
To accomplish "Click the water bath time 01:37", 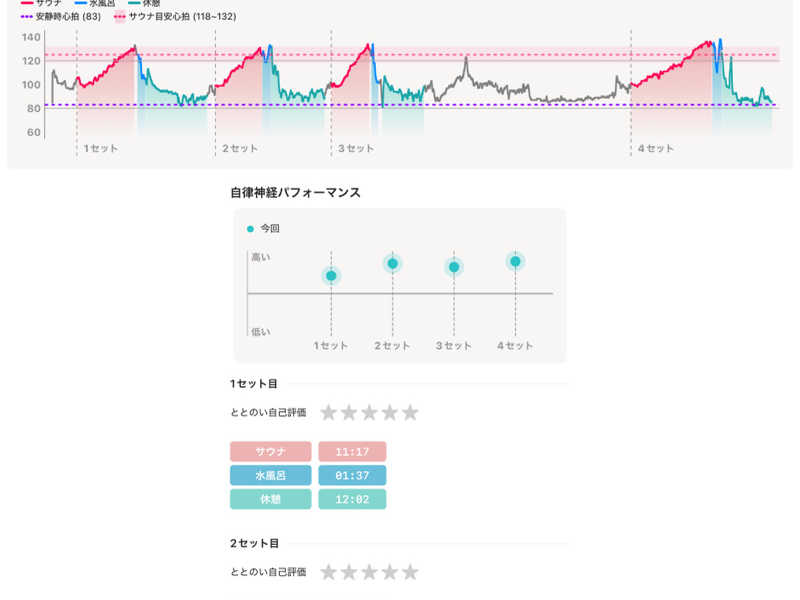I will tap(352, 475).
